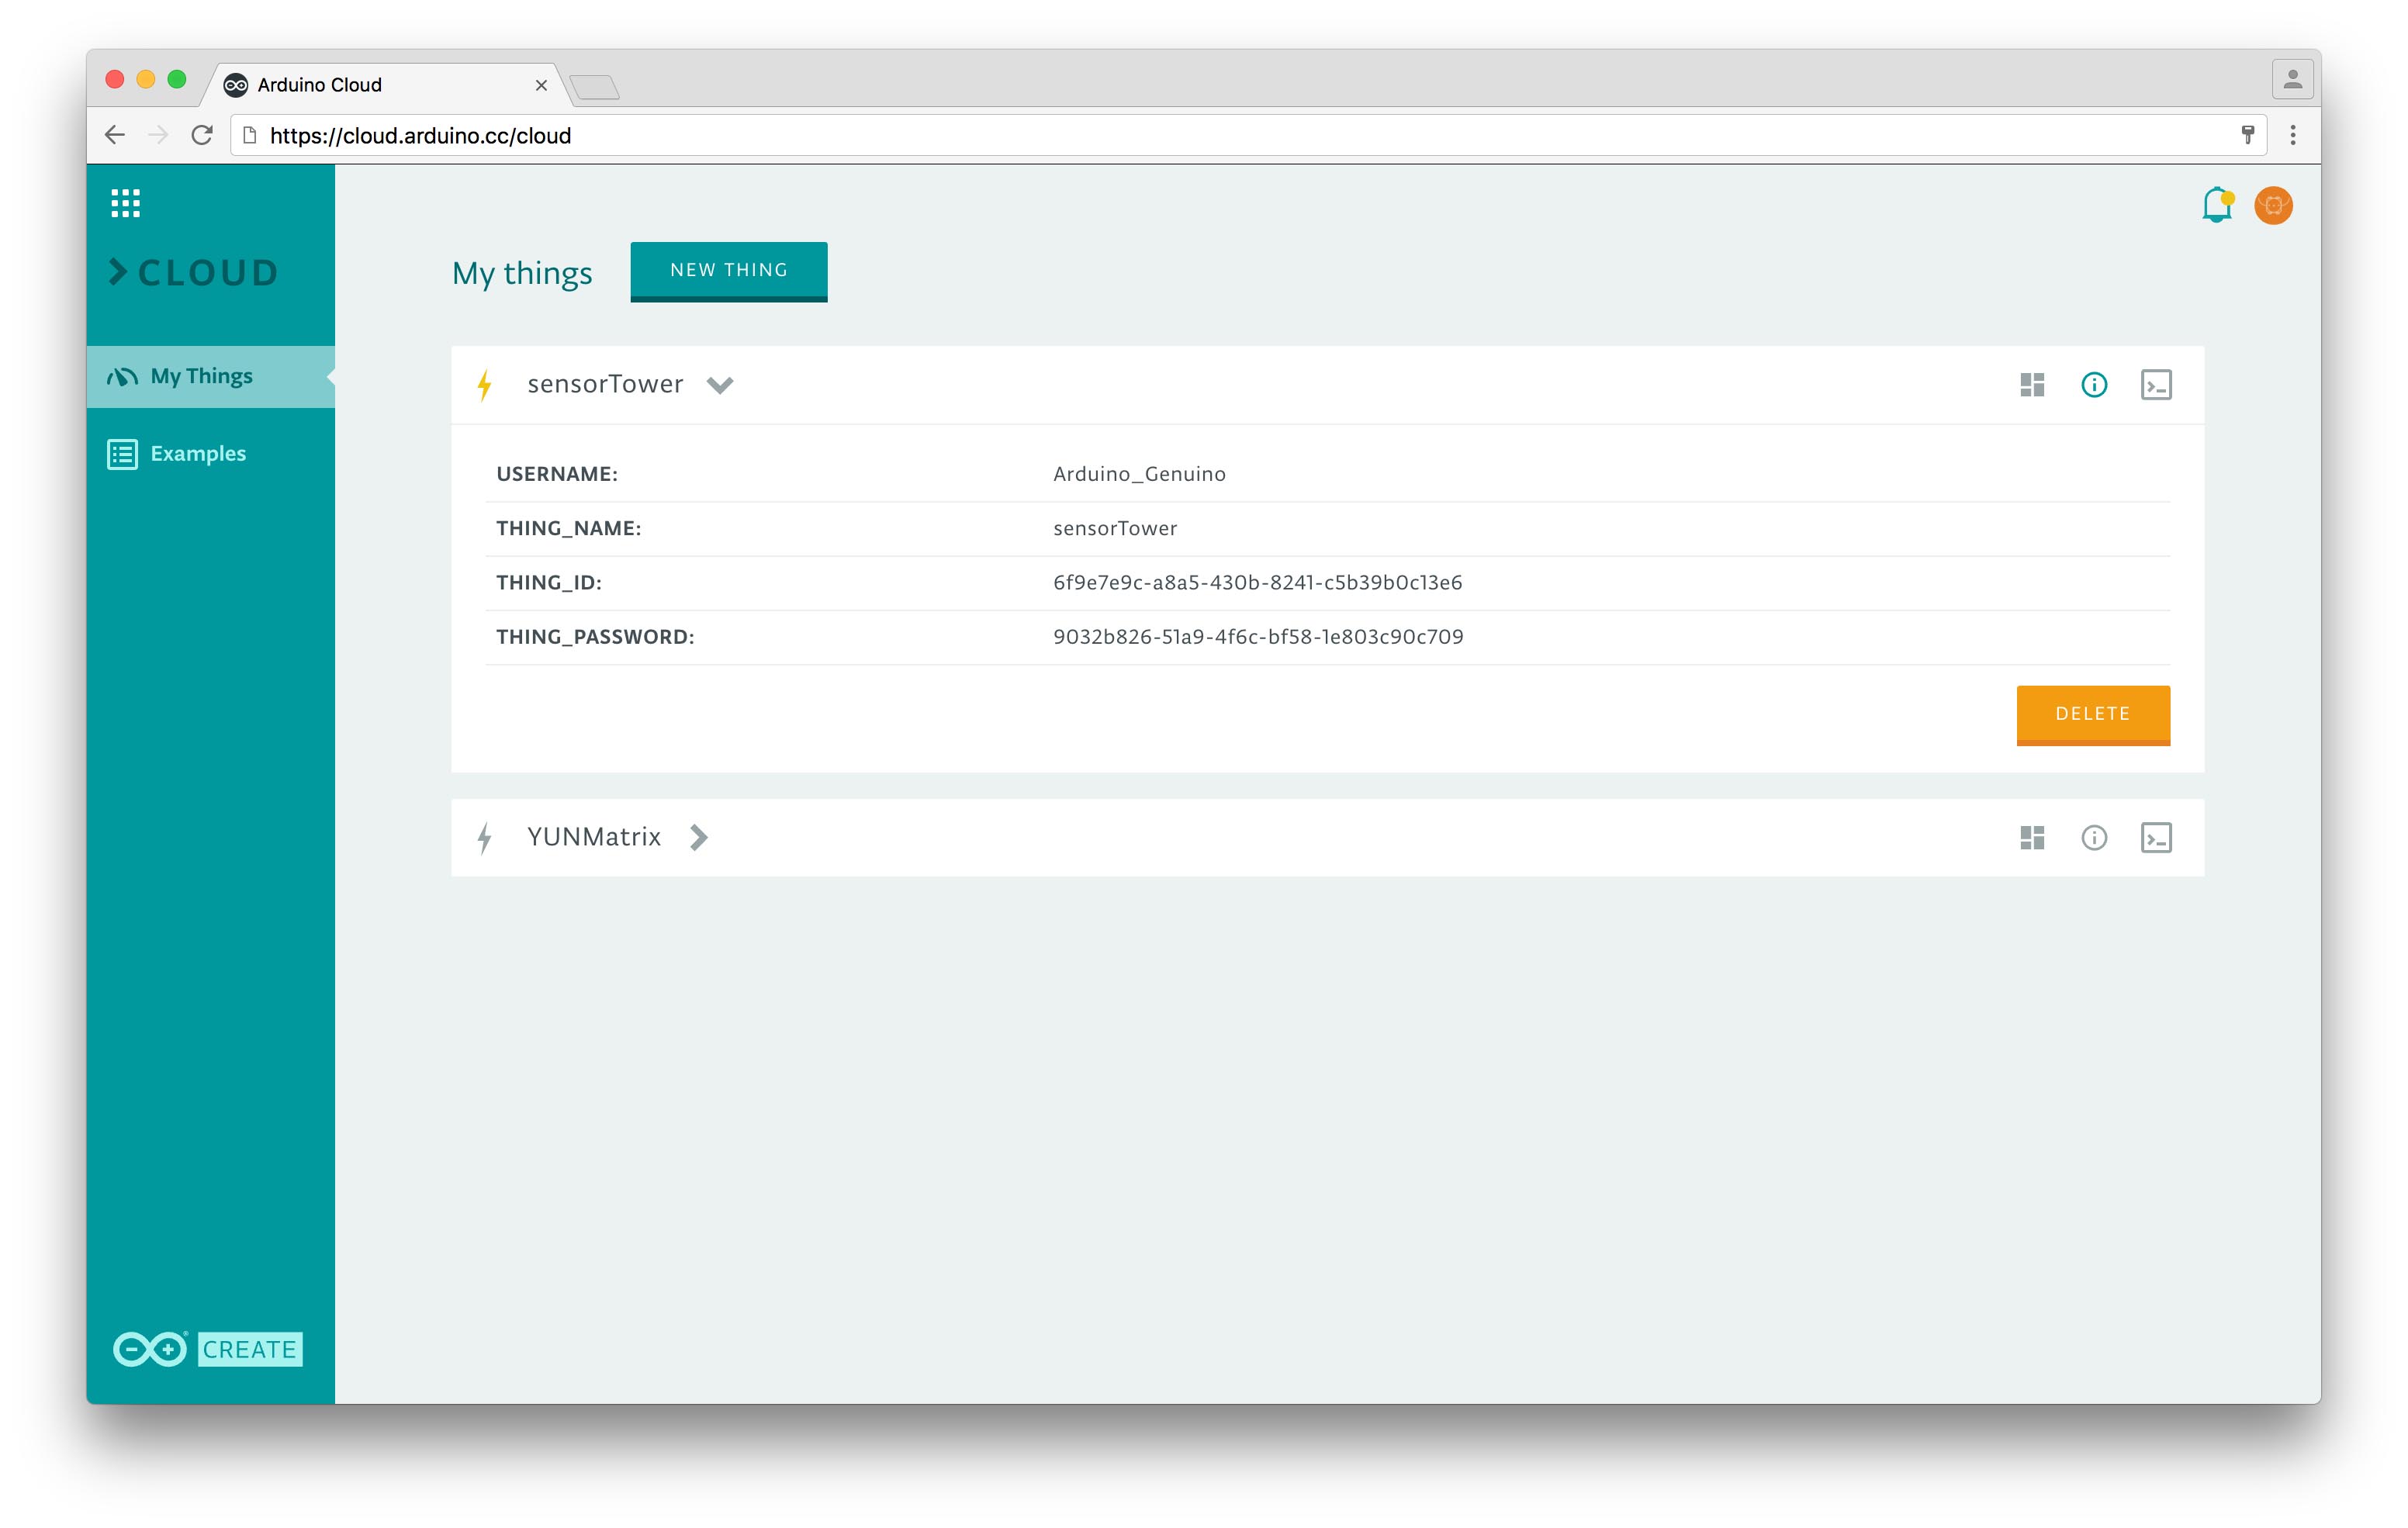Open sensorTower dashboard grid icon
The image size is (2408, 1528).
pyautogui.click(x=2032, y=385)
